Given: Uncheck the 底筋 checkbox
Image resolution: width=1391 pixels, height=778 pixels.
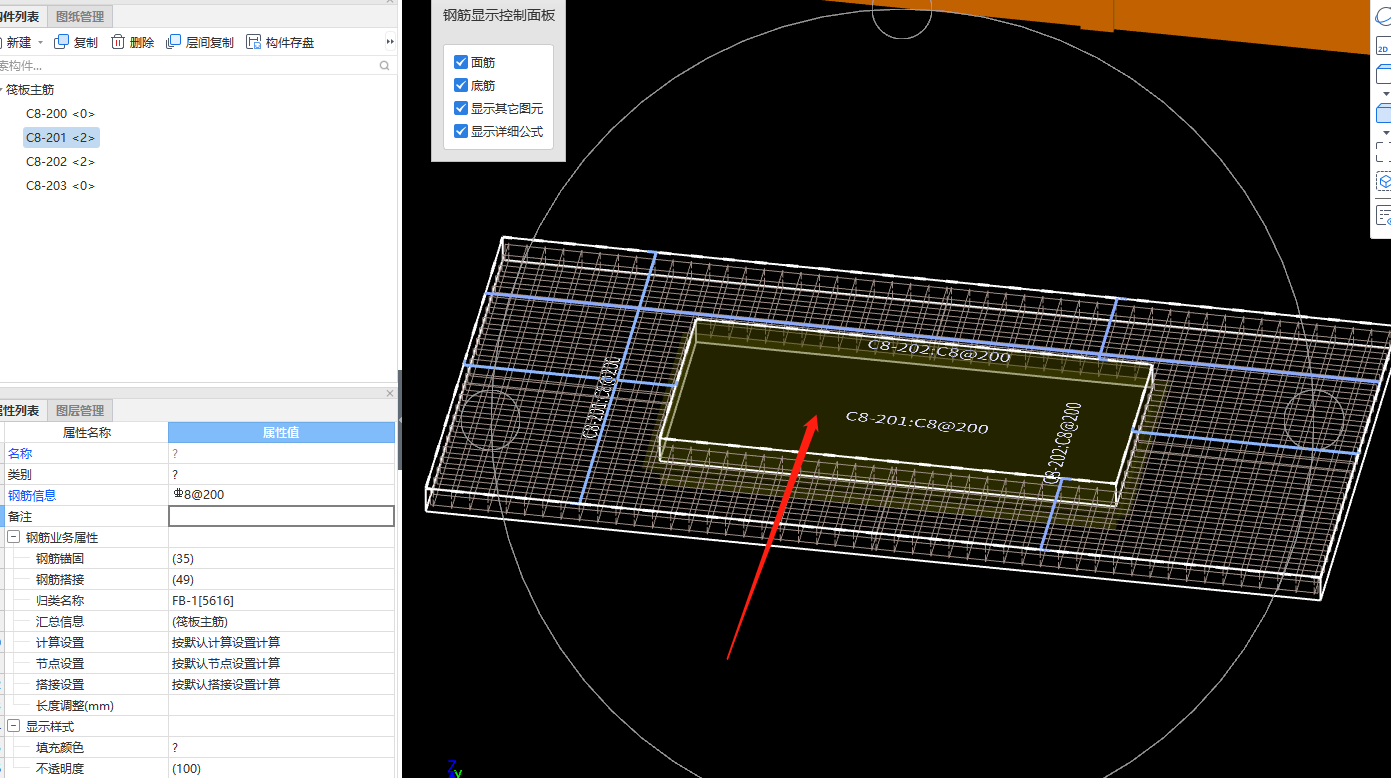Looking at the screenshot, I should tap(461, 85).
